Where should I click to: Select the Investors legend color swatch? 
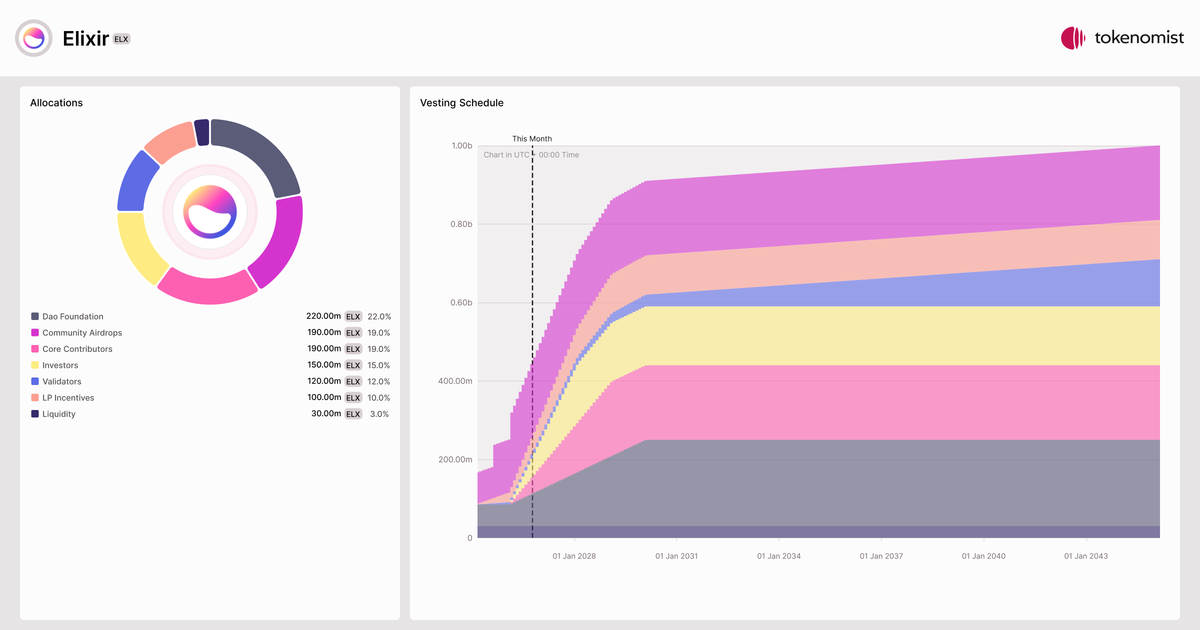tap(35, 366)
